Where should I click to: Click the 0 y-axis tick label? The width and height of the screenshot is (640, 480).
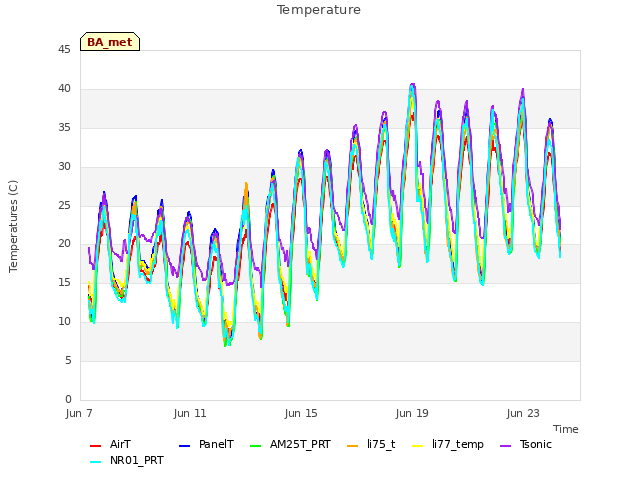click(68, 399)
